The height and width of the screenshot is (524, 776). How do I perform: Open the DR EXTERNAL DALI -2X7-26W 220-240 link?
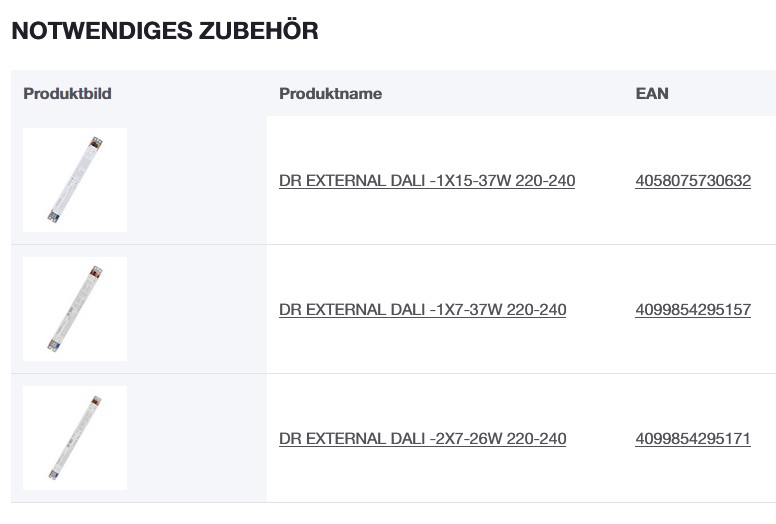click(x=422, y=439)
